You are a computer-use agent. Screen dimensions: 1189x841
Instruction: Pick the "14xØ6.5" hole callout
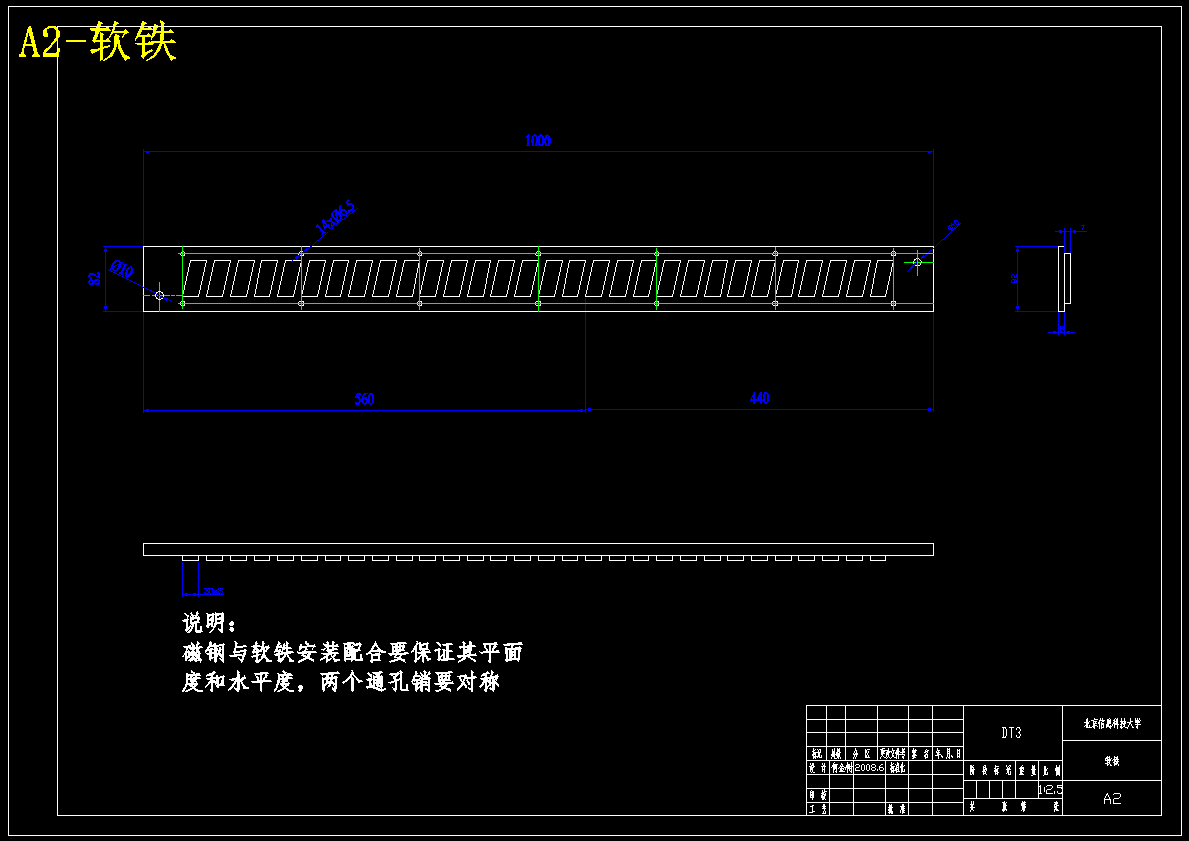[x=335, y=220]
